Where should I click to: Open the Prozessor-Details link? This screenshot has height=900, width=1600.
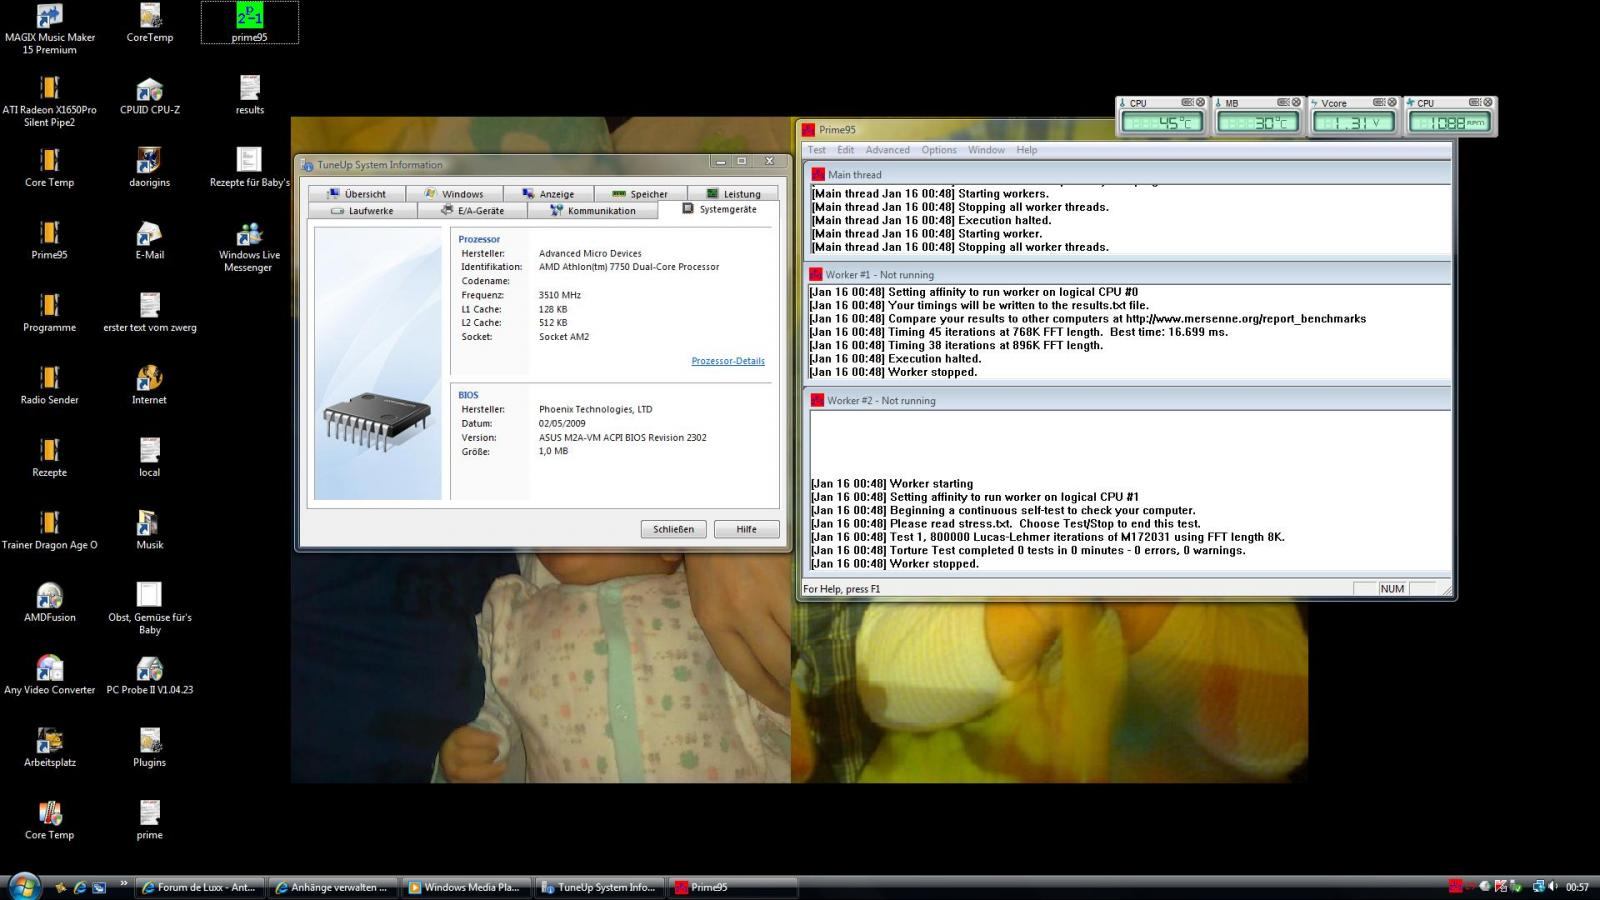728,361
